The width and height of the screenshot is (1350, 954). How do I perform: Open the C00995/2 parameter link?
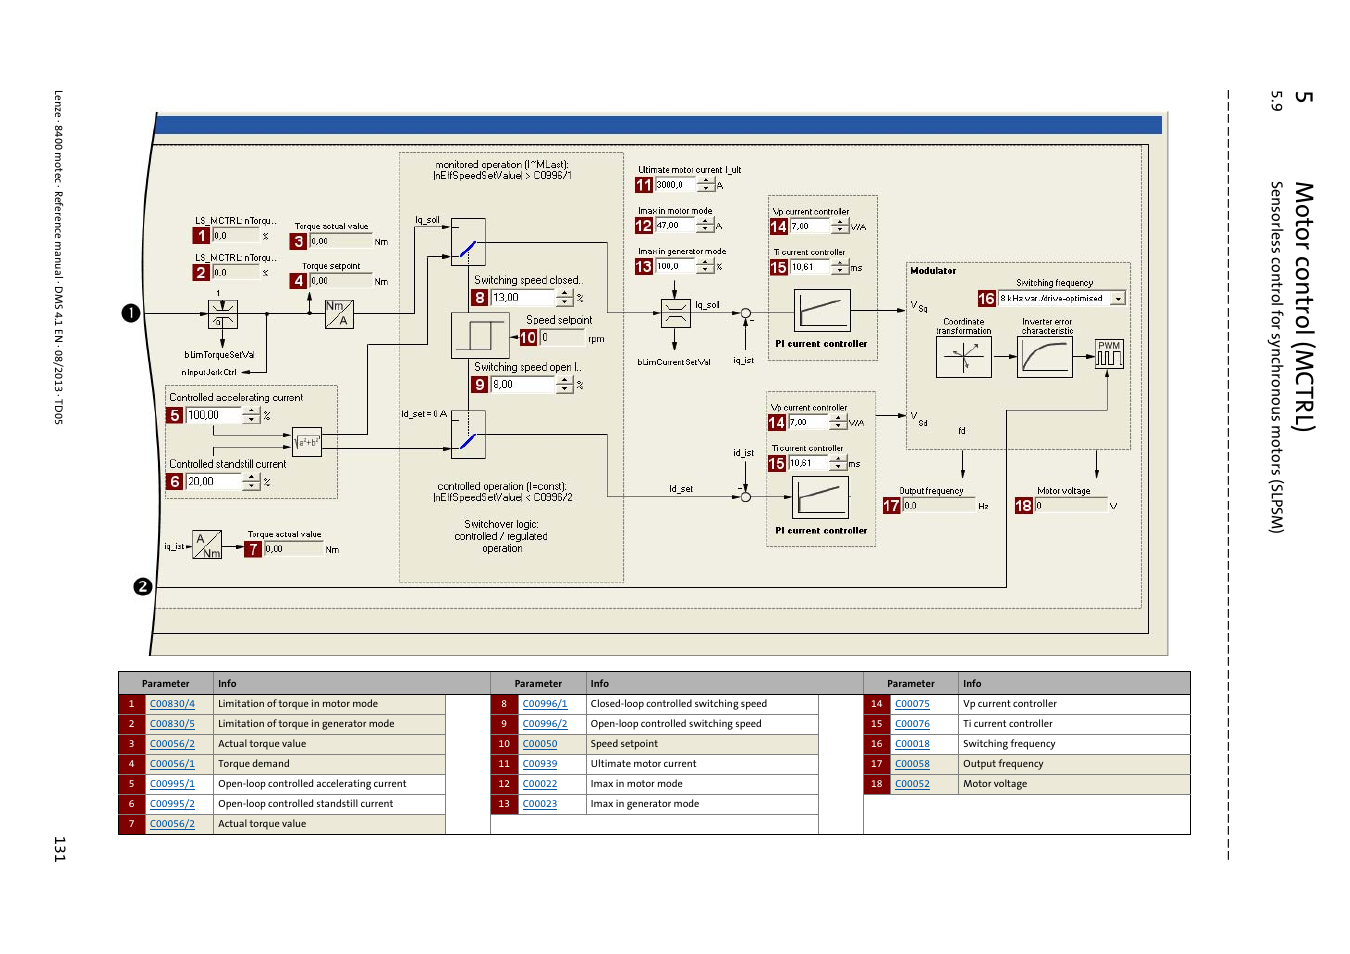pos(172,804)
